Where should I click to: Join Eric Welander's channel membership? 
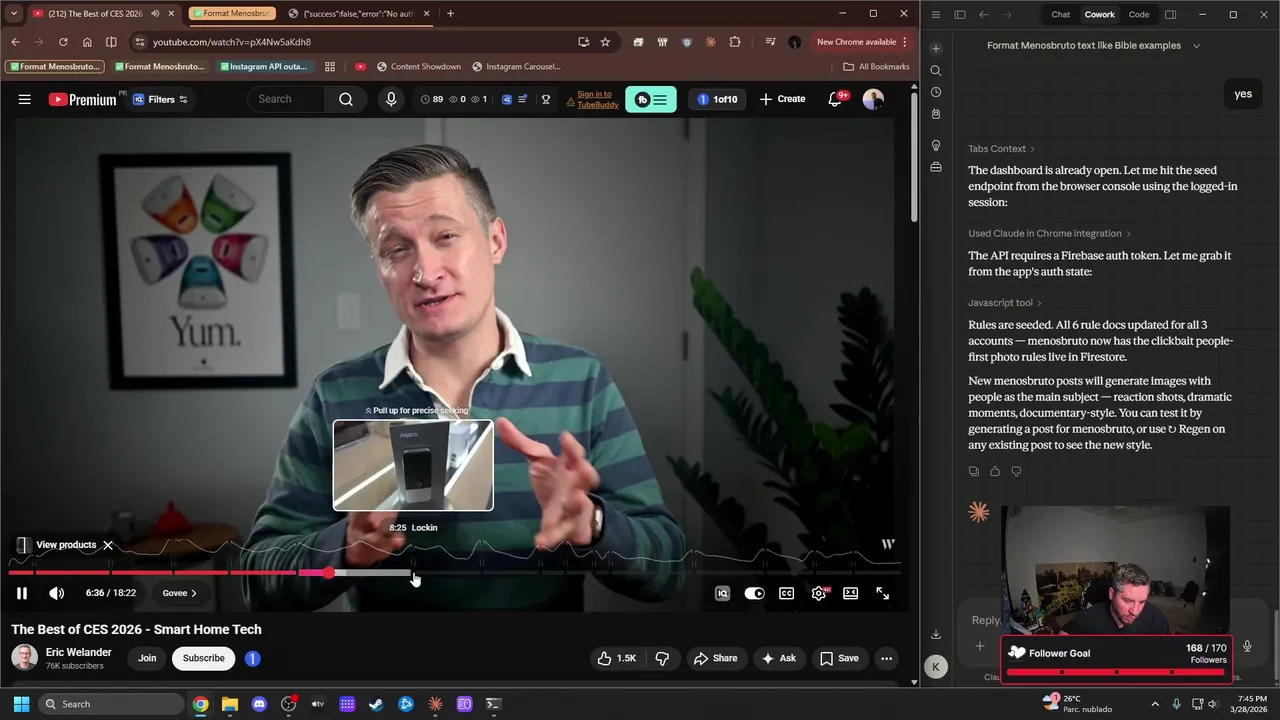[x=147, y=658]
